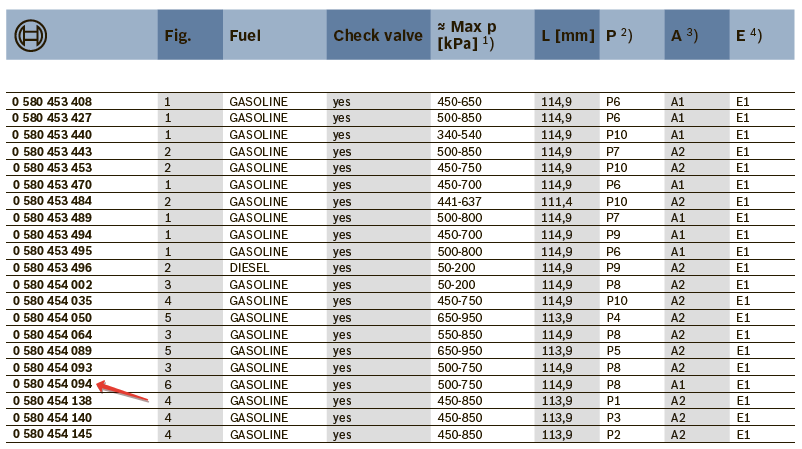Open part number 0 580 454 094
The height and width of the screenshot is (449, 802).
tap(52, 384)
